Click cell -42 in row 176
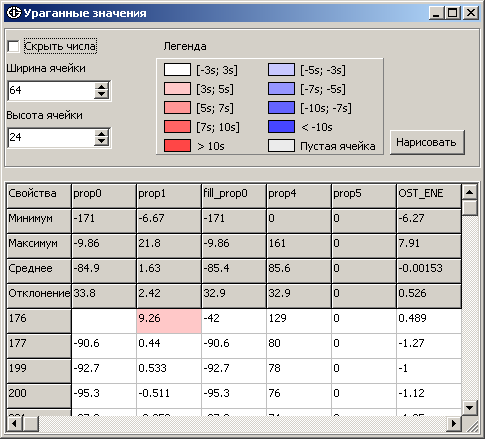 coord(234,321)
